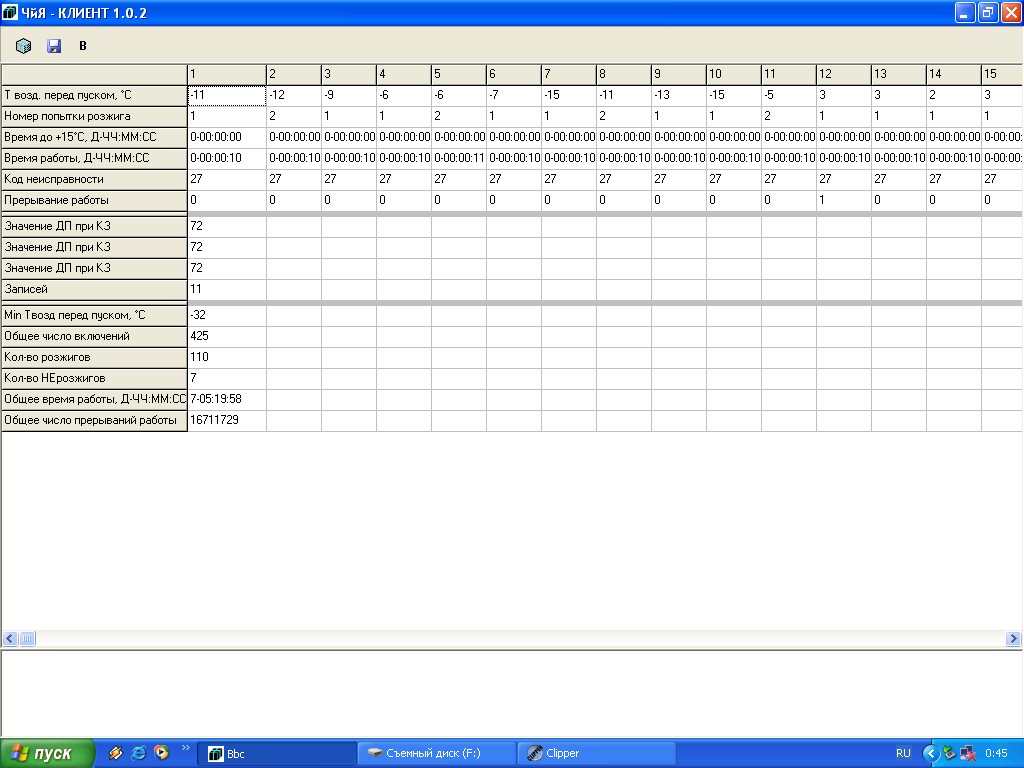
Task: Click the horizontal scrollbar right arrow
Action: pyautogui.click(x=1013, y=639)
